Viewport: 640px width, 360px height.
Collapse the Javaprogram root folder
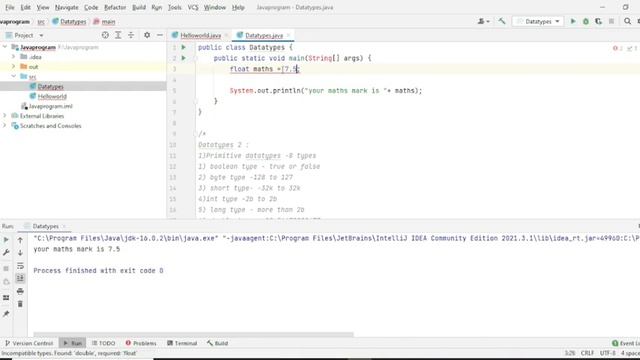click(5, 47)
